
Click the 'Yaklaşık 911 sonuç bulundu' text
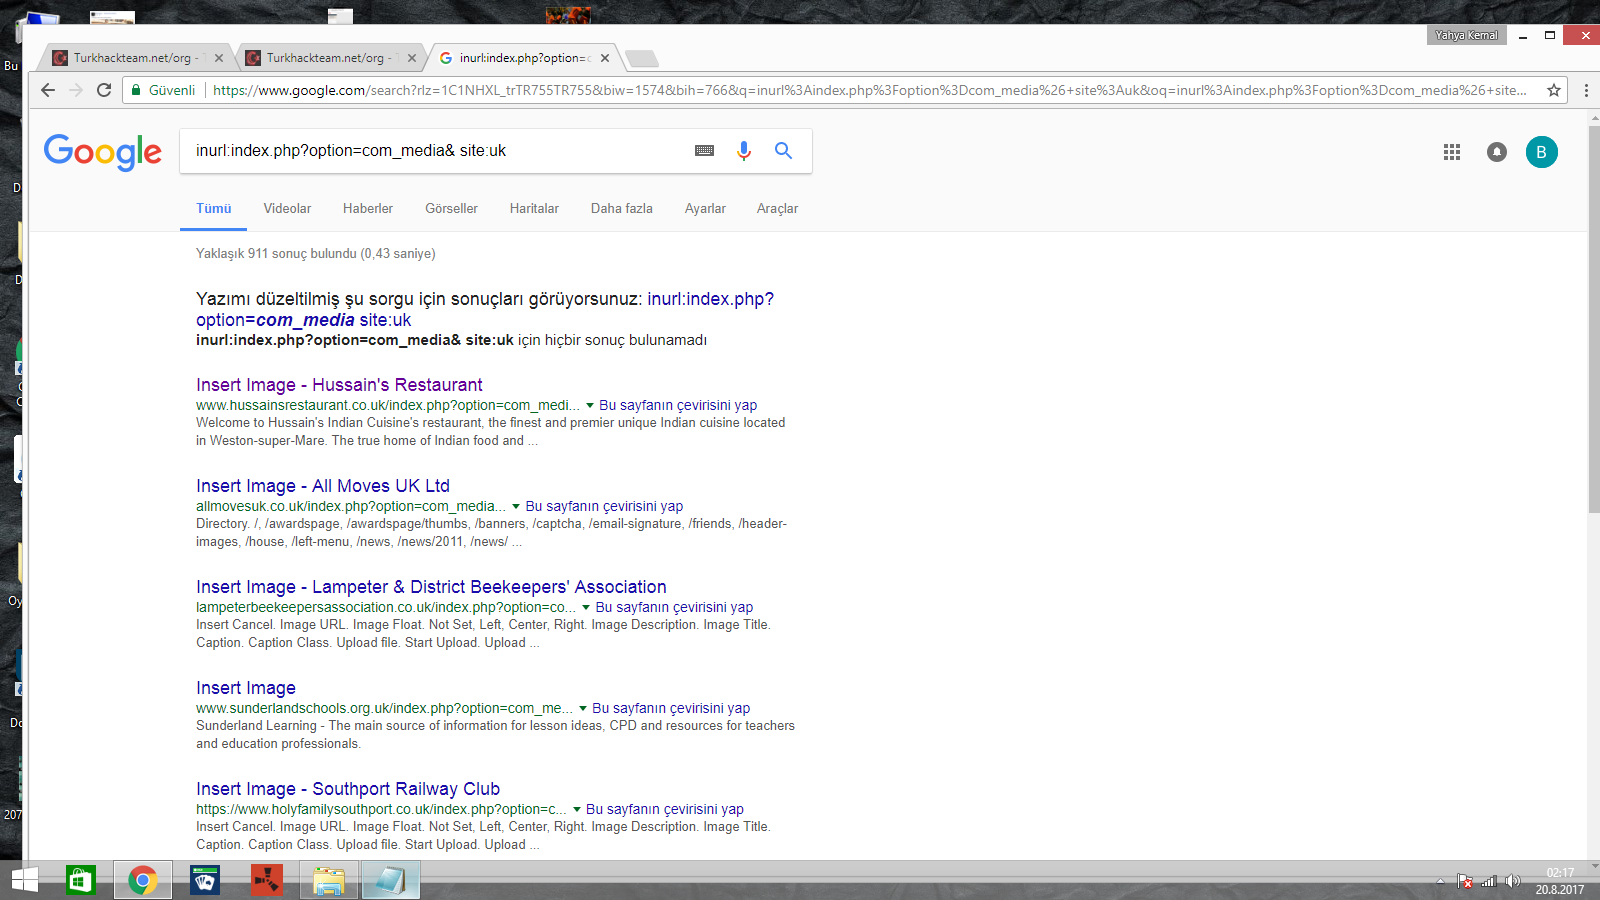pyautogui.click(x=316, y=254)
